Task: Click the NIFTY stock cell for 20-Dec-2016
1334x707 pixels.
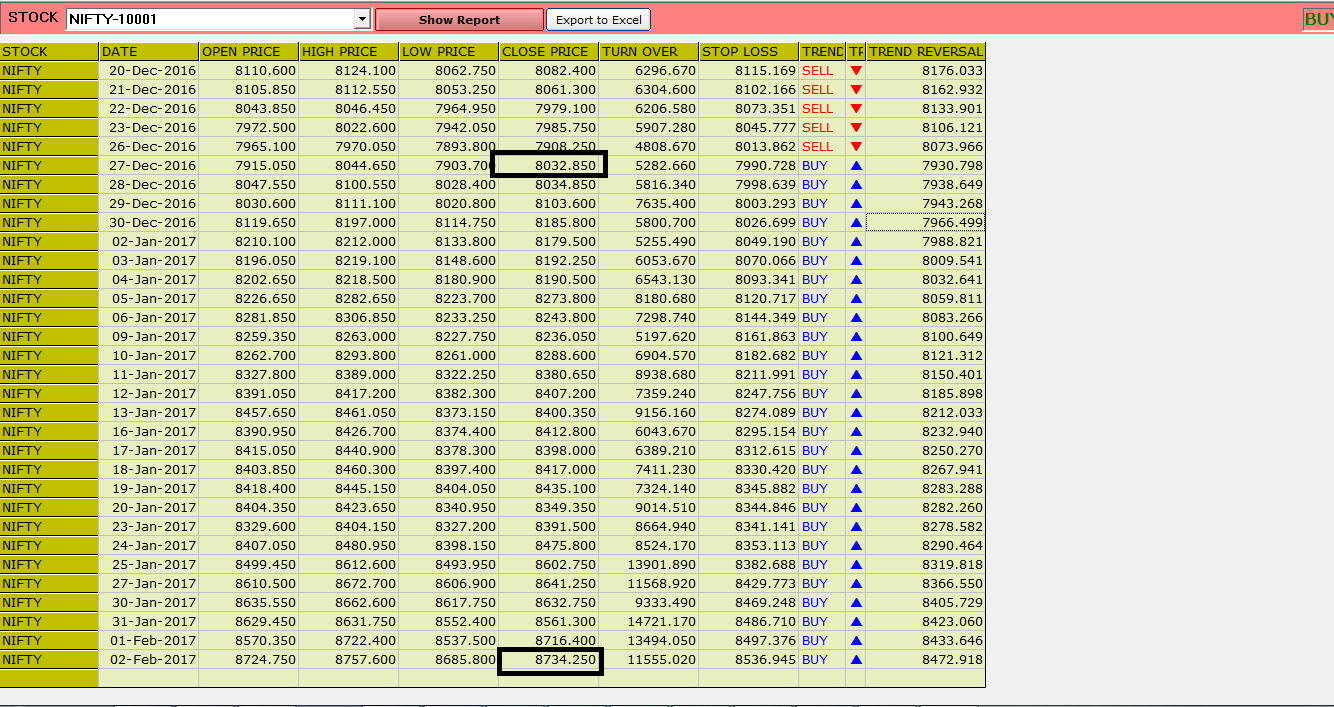Action: [49, 71]
